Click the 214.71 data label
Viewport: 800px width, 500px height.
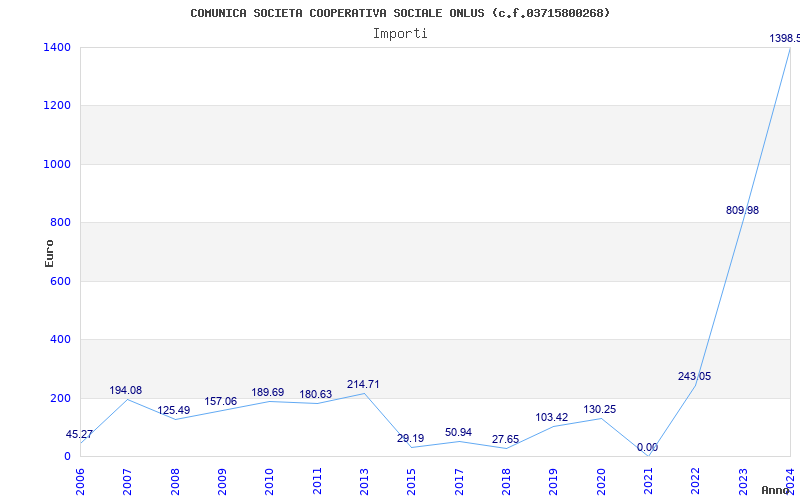coord(363,384)
